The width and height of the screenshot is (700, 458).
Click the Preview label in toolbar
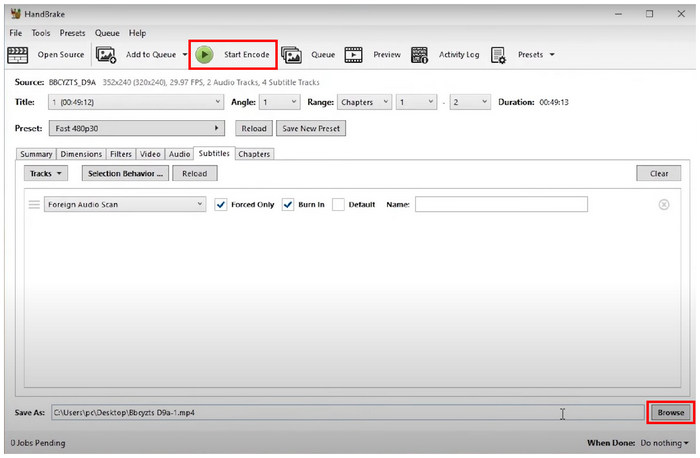pyautogui.click(x=387, y=55)
